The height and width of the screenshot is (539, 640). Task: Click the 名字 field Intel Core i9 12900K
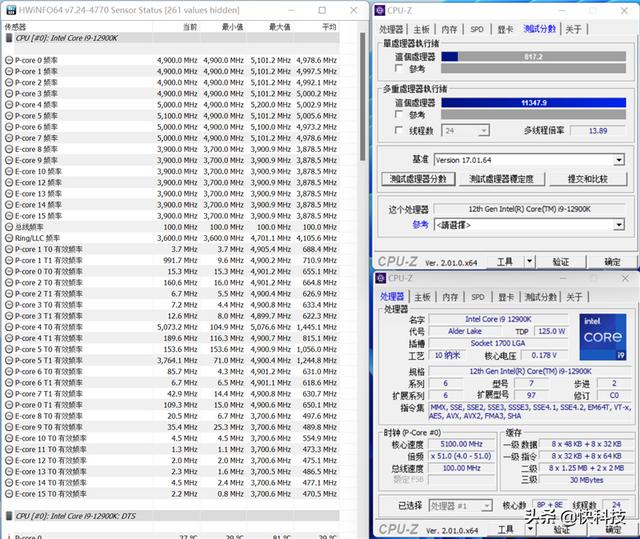pyautogui.click(x=498, y=319)
